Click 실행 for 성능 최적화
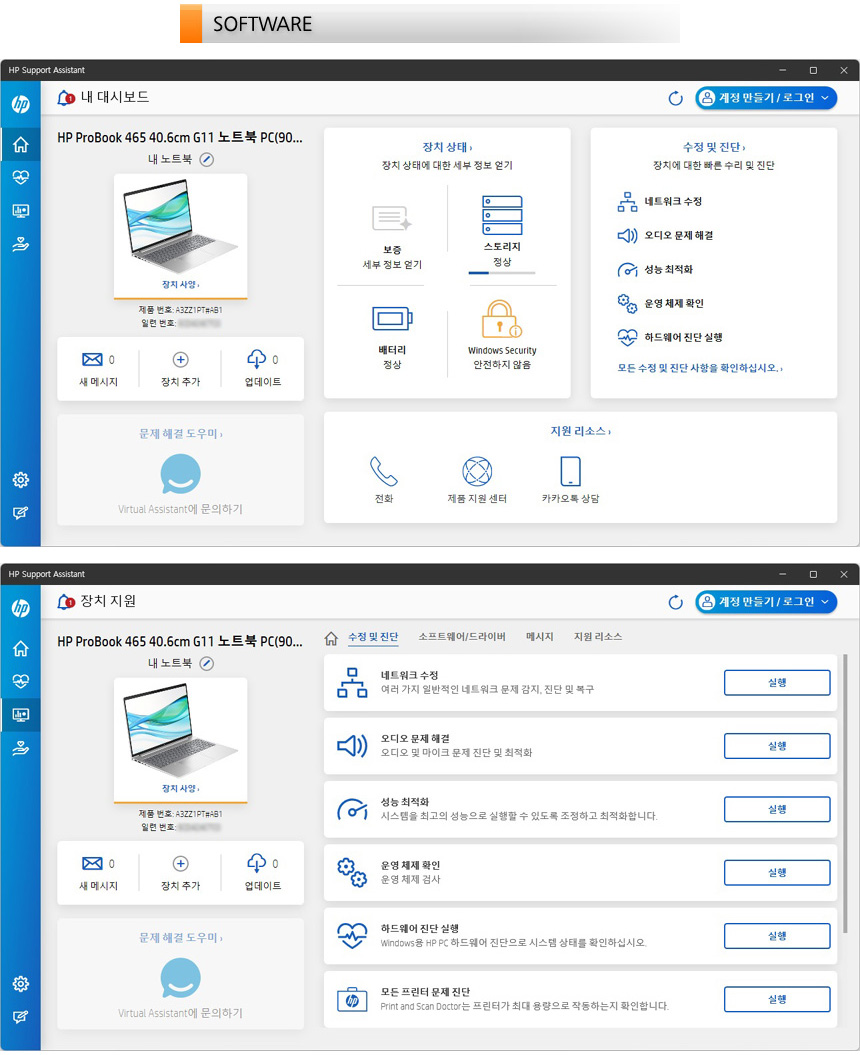Screen dimensions: 860x1055 [777, 809]
